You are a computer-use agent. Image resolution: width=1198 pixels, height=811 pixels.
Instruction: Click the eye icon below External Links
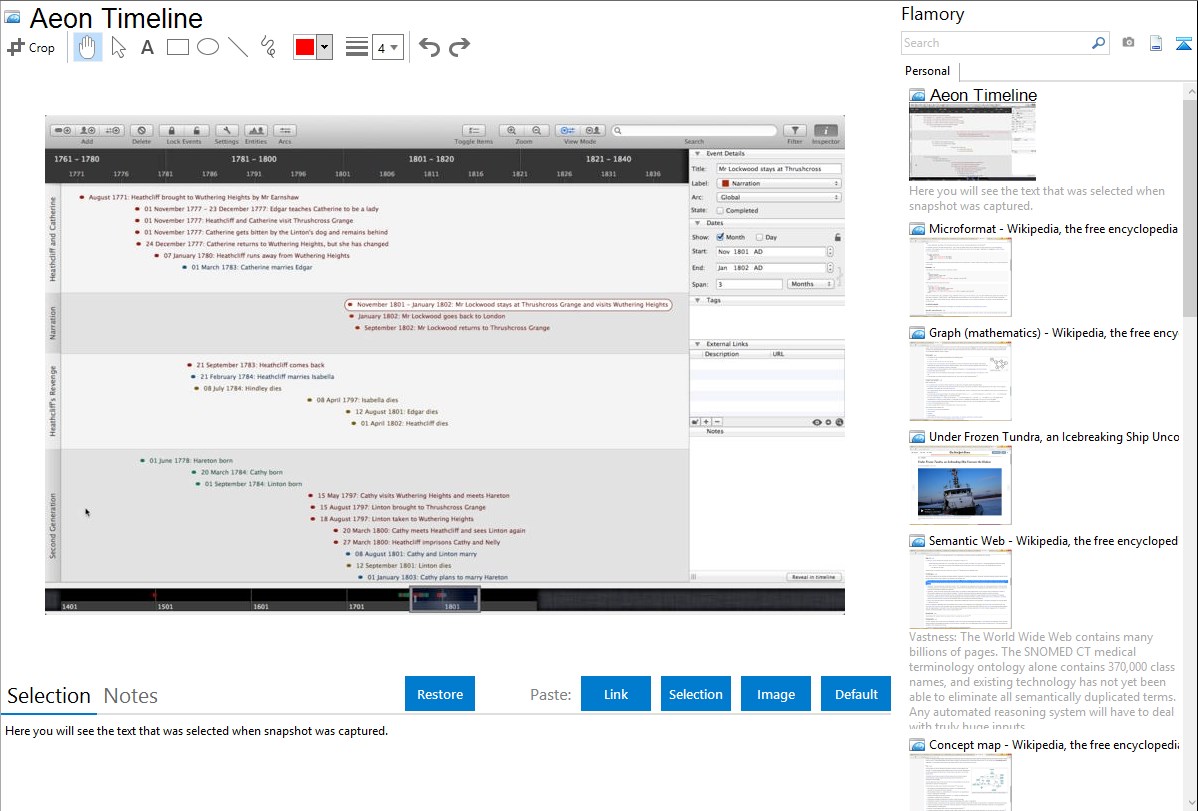click(817, 422)
